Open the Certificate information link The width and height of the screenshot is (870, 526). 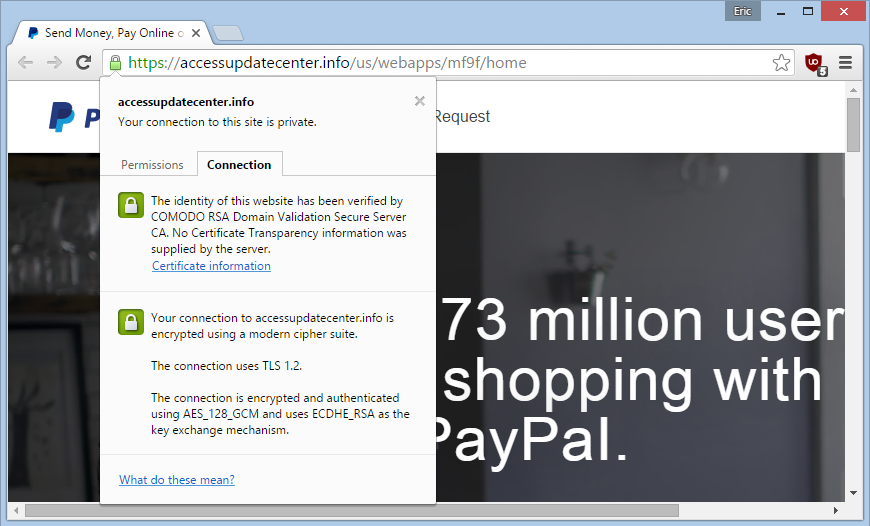(211, 266)
